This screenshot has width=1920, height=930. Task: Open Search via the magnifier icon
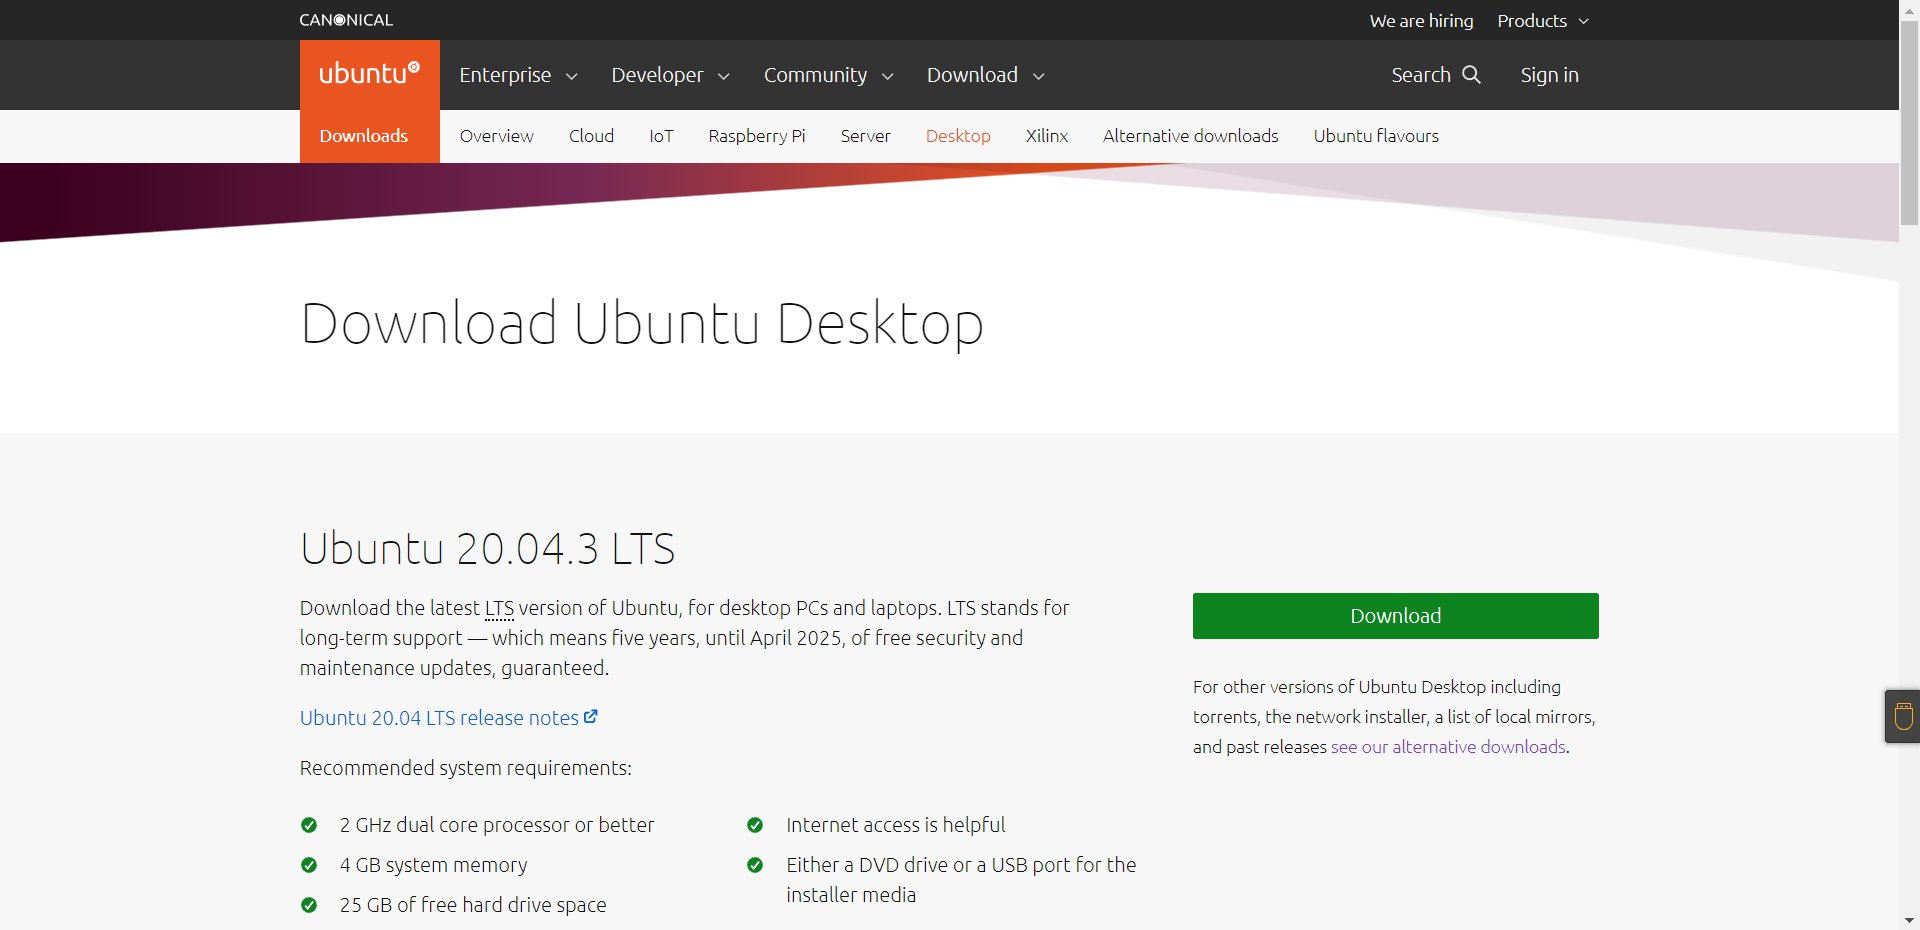[x=1471, y=75]
